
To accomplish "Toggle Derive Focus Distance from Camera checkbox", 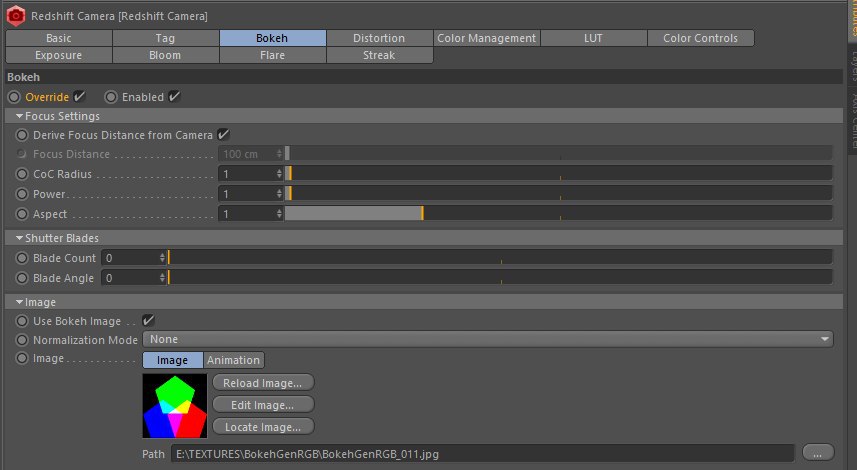I will [223, 134].
